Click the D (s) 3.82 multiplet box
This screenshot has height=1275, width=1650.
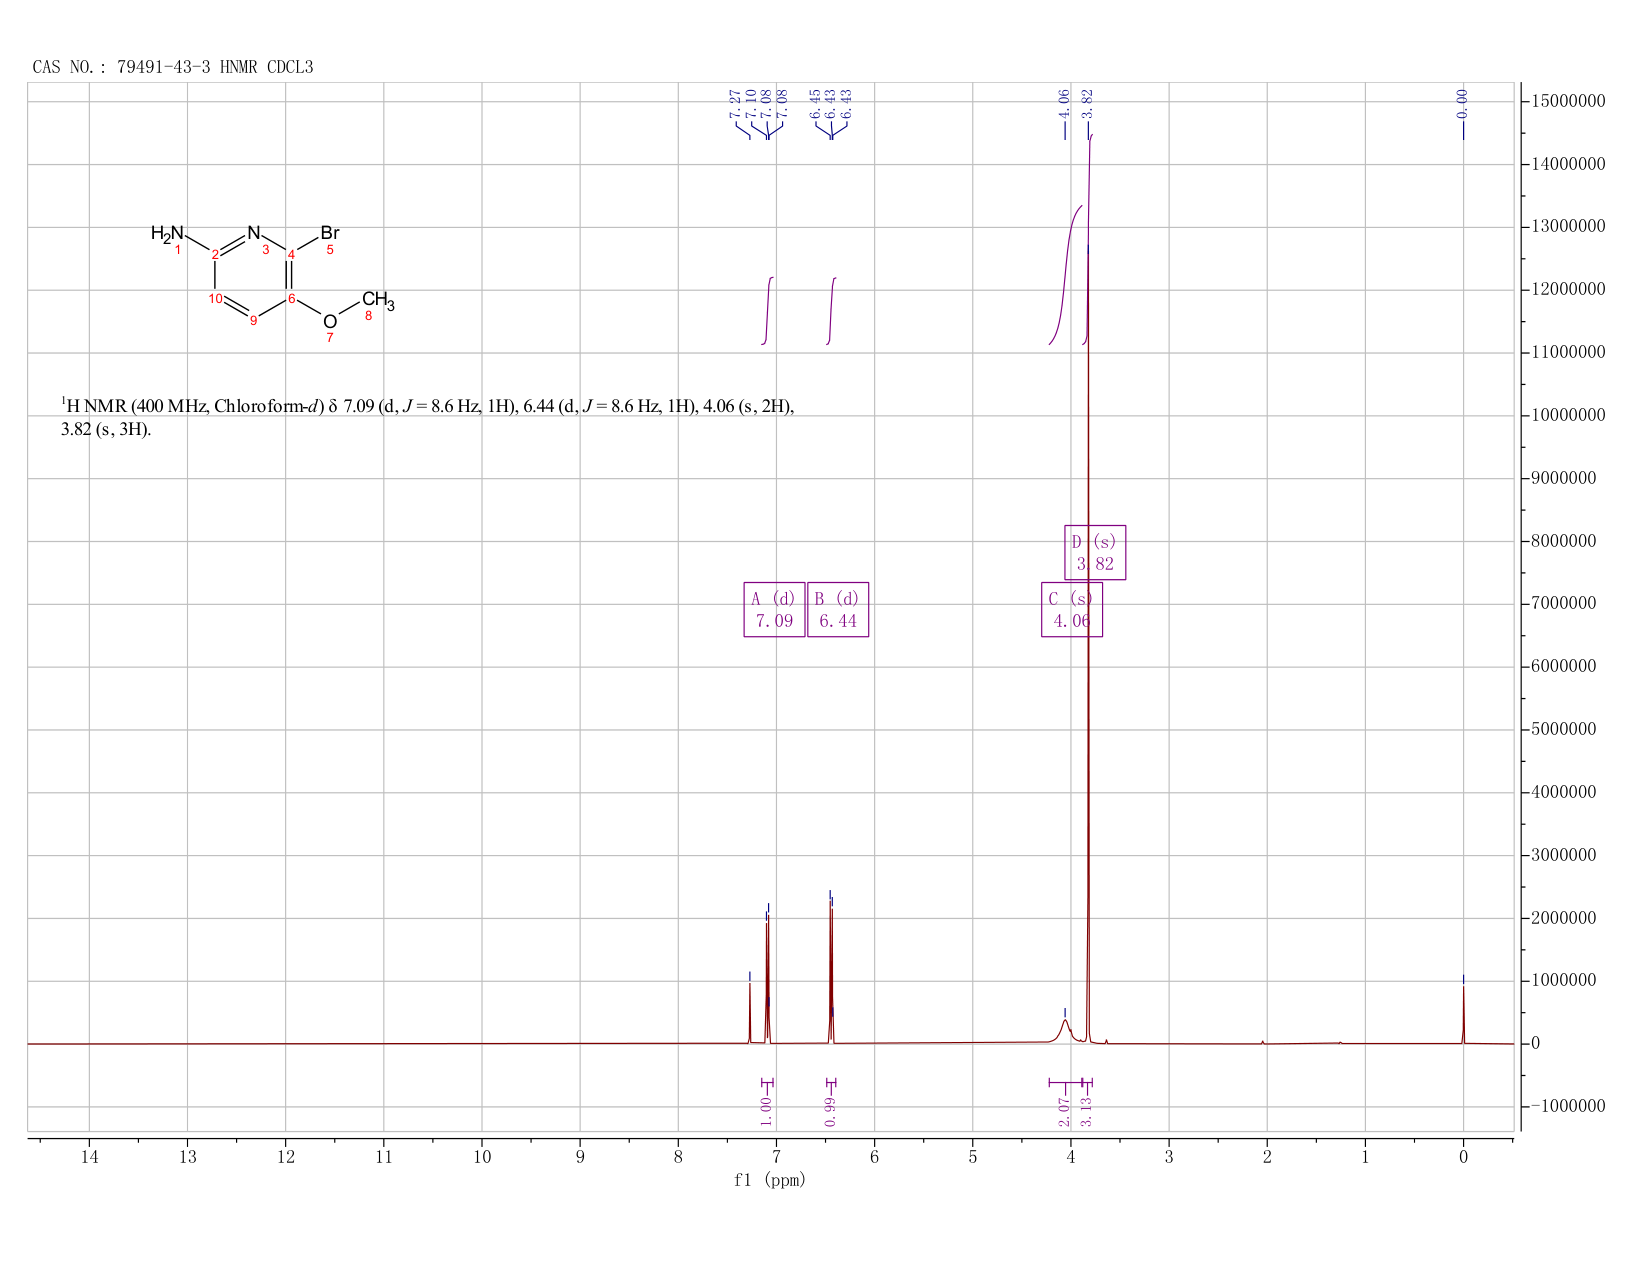click(1095, 552)
